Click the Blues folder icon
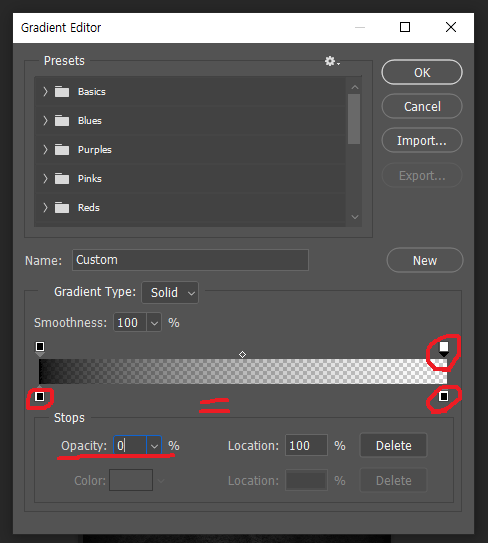Image resolution: width=488 pixels, height=543 pixels. click(x=62, y=121)
